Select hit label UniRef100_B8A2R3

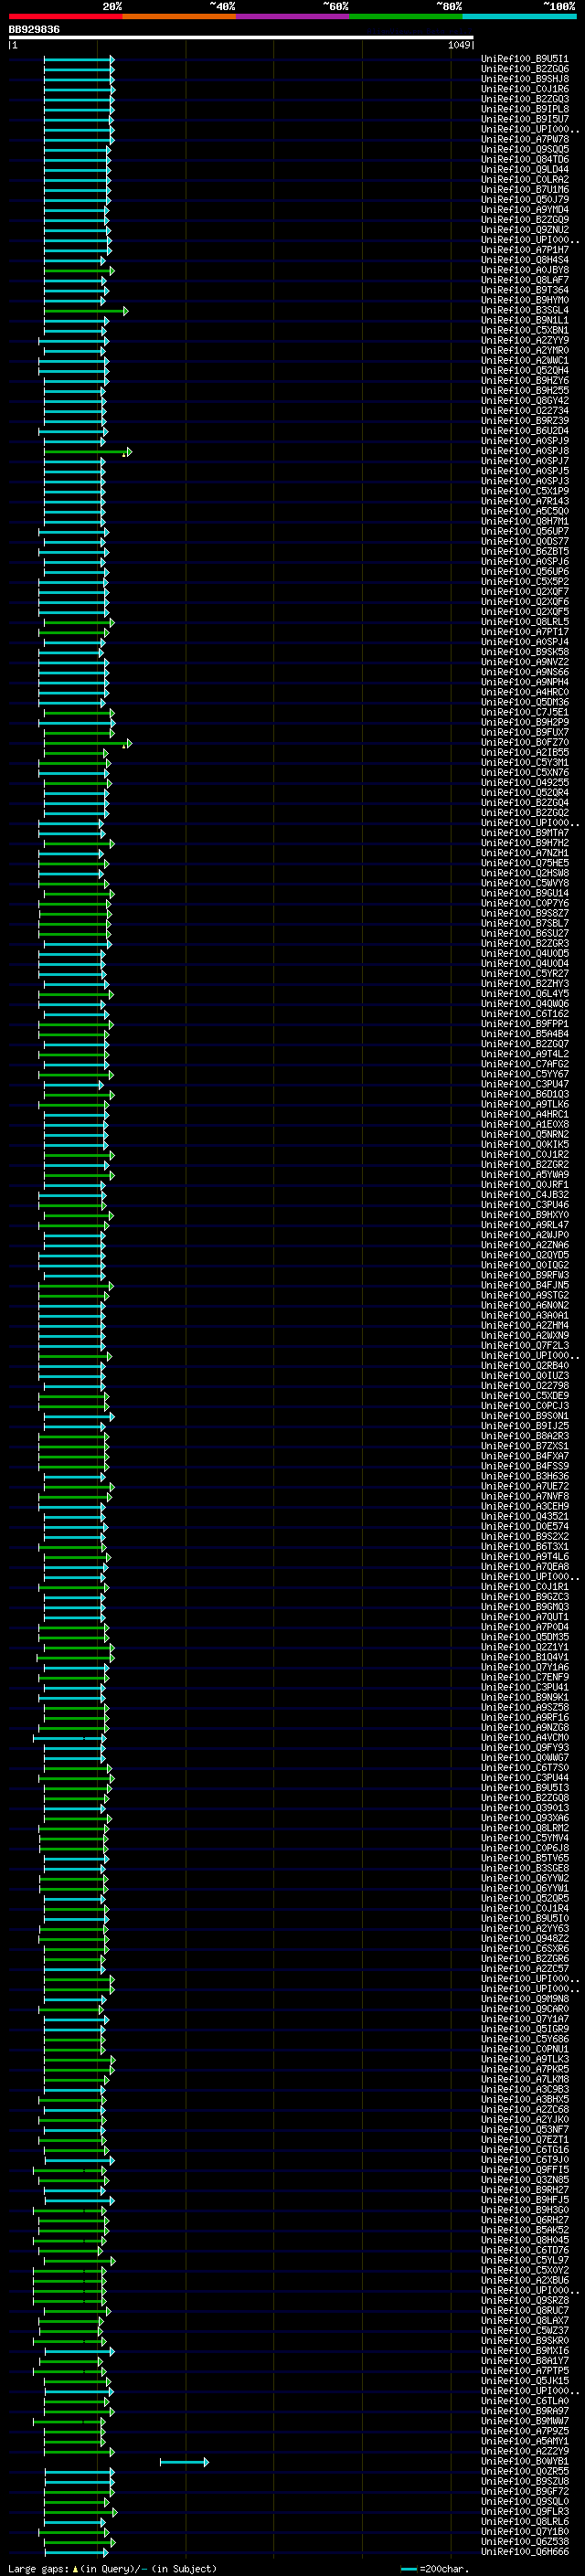coord(525,1436)
